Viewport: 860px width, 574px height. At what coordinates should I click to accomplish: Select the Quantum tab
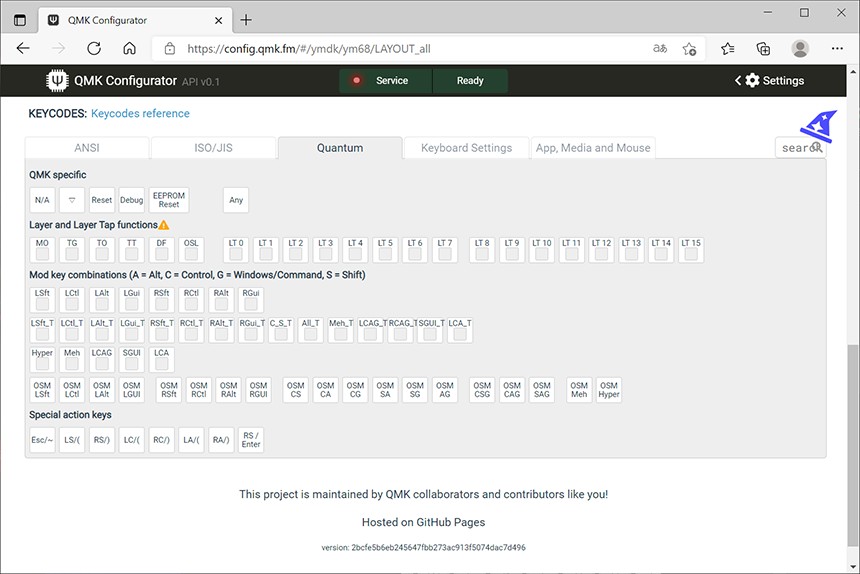(340, 147)
